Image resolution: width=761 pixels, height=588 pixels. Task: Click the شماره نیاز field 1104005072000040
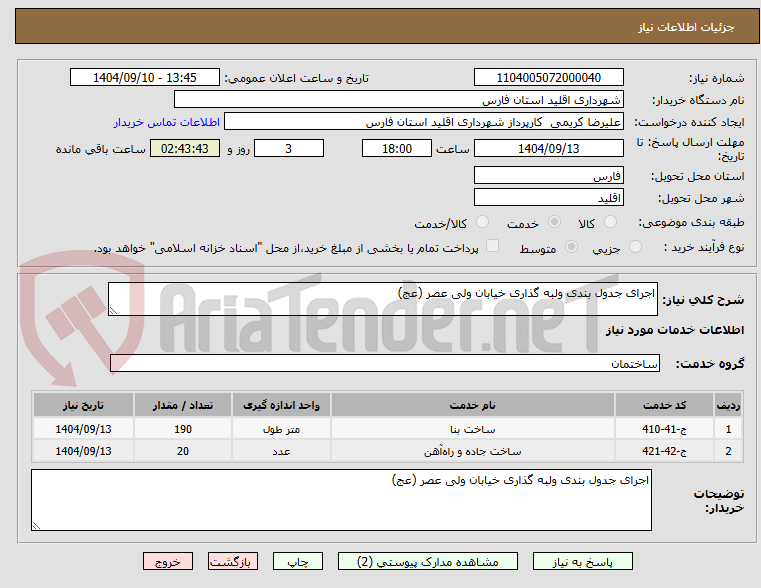pyautogui.click(x=548, y=77)
